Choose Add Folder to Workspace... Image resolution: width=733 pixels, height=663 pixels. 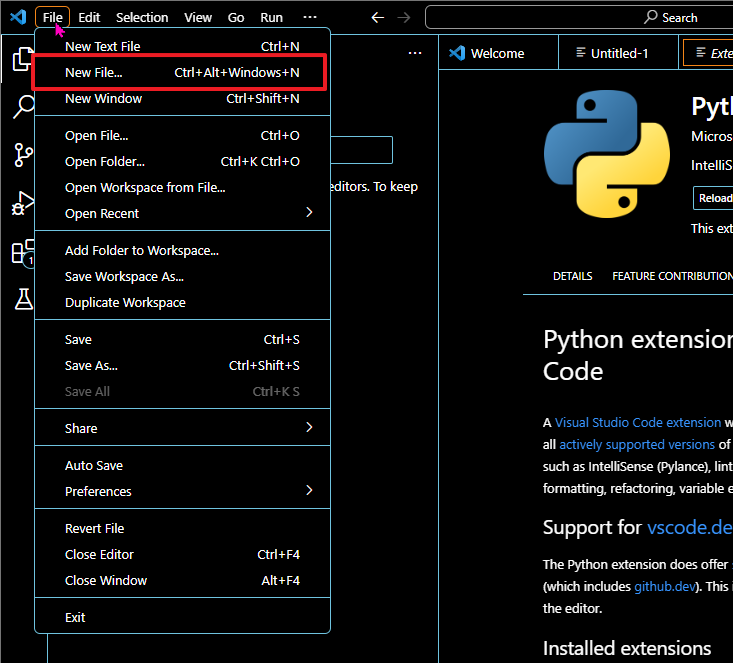(x=182, y=251)
